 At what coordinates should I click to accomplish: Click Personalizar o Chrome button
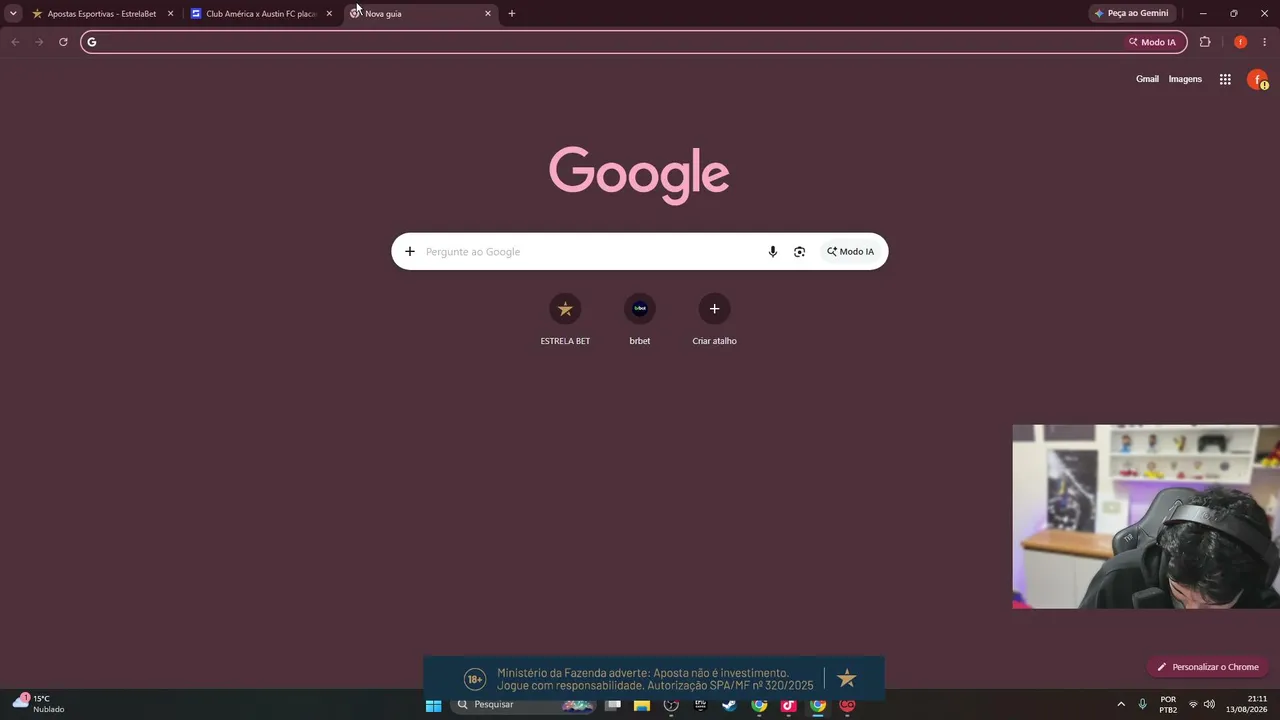click(x=1208, y=667)
